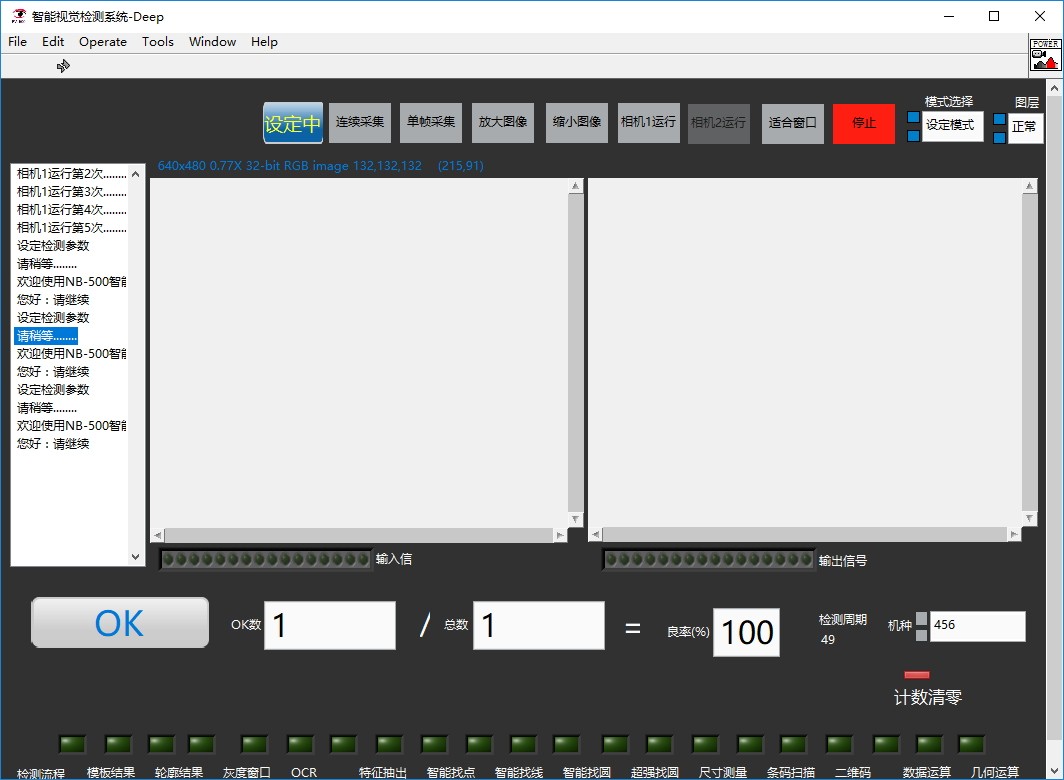Image resolution: width=1064 pixels, height=780 pixels.
Task: Click the OK数 count field
Action: pyautogui.click(x=330, y=625)
